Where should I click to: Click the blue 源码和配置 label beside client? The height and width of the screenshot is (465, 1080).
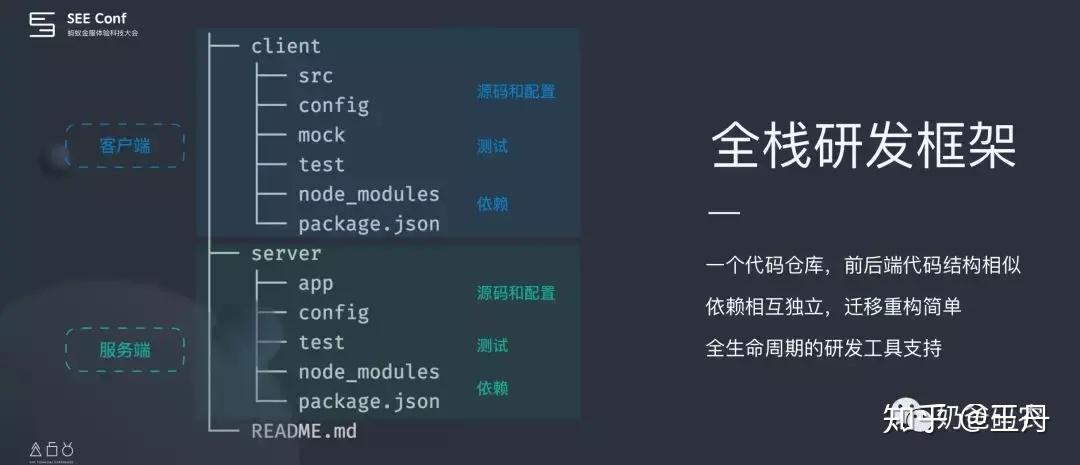click(x=515, y=92)
